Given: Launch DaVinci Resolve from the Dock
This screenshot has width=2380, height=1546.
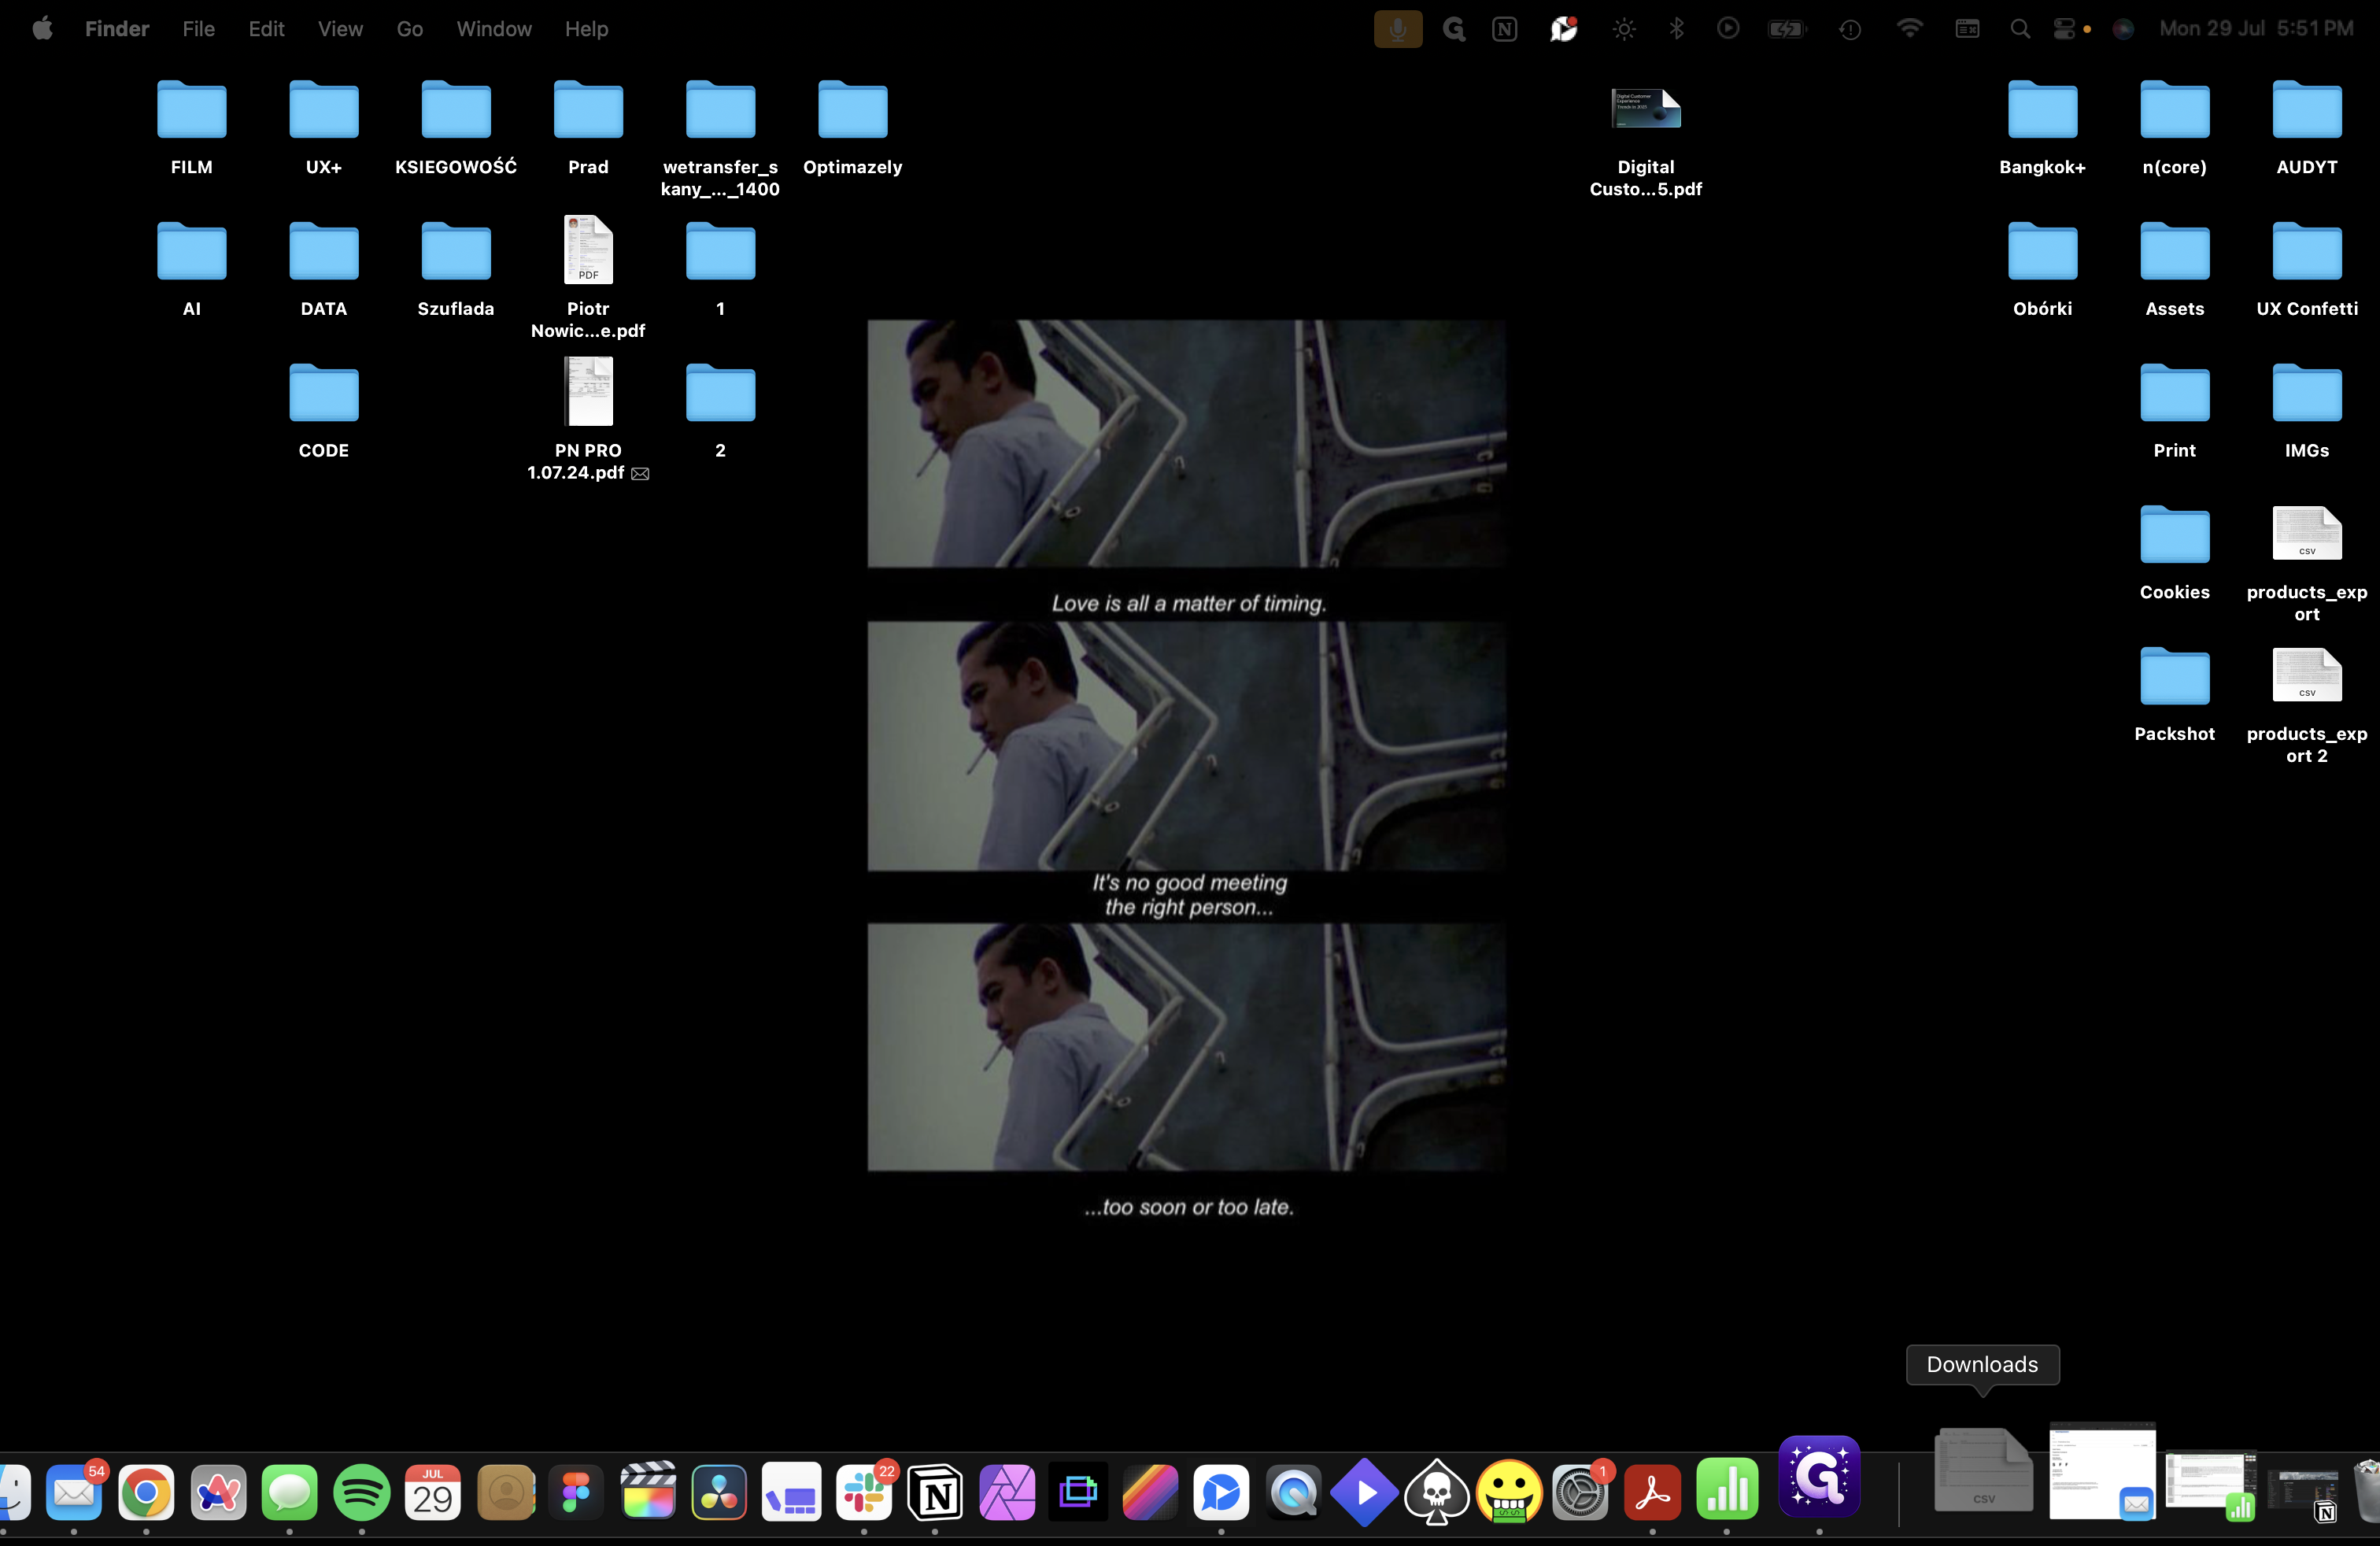Looking at the screenshot, I should [x=720, y=1492].
